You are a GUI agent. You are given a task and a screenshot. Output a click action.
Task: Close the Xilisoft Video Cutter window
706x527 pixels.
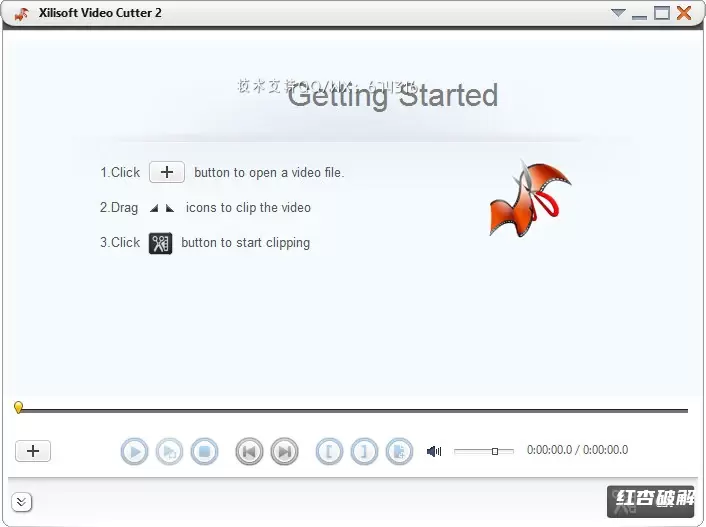pos(684,13)
